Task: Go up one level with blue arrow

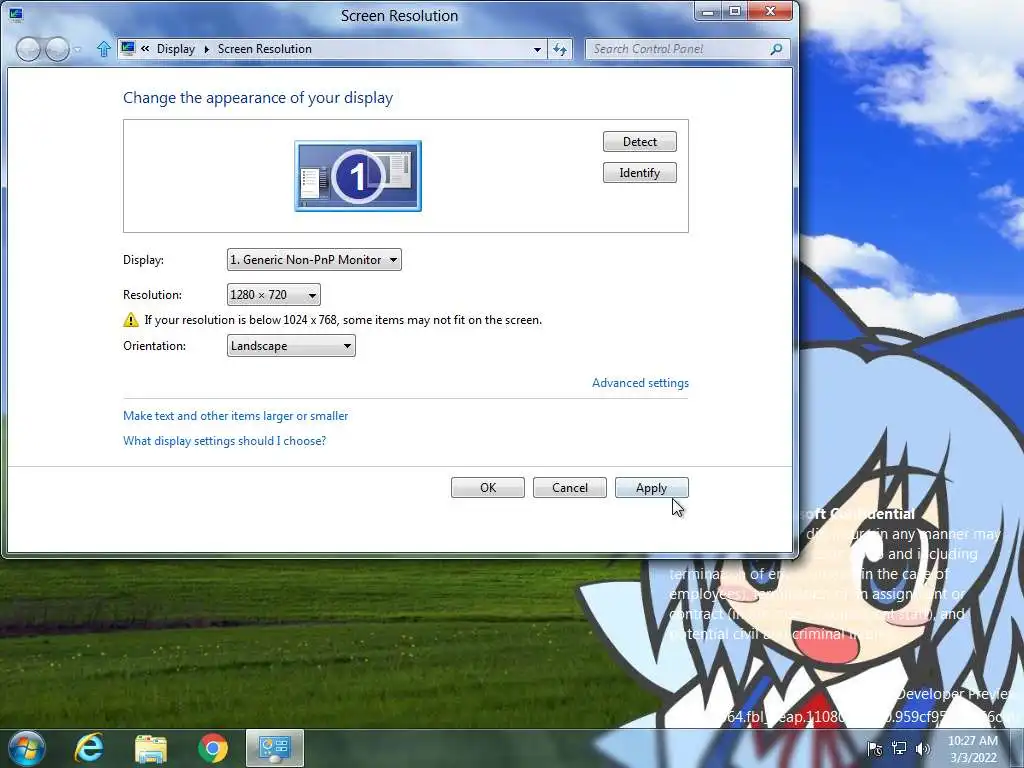Action: [103, 49]
